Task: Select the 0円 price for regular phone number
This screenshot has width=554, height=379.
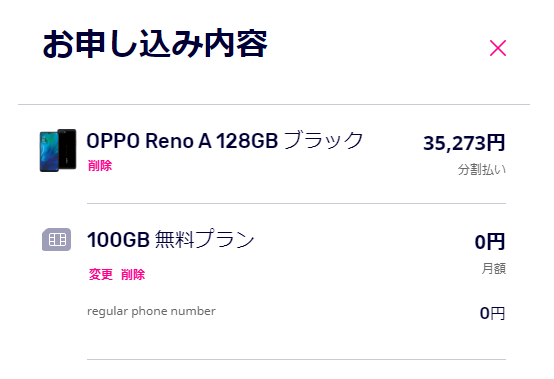Action: click(493, 313)
